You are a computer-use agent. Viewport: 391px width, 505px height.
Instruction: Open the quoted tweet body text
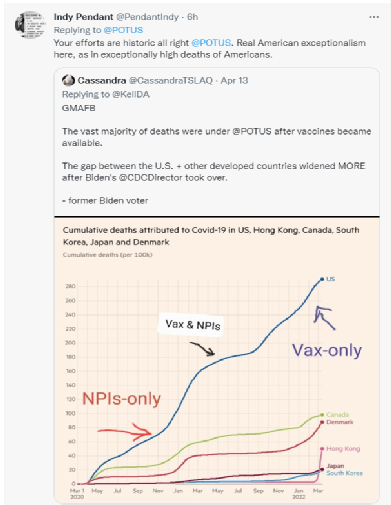(216, 154)
